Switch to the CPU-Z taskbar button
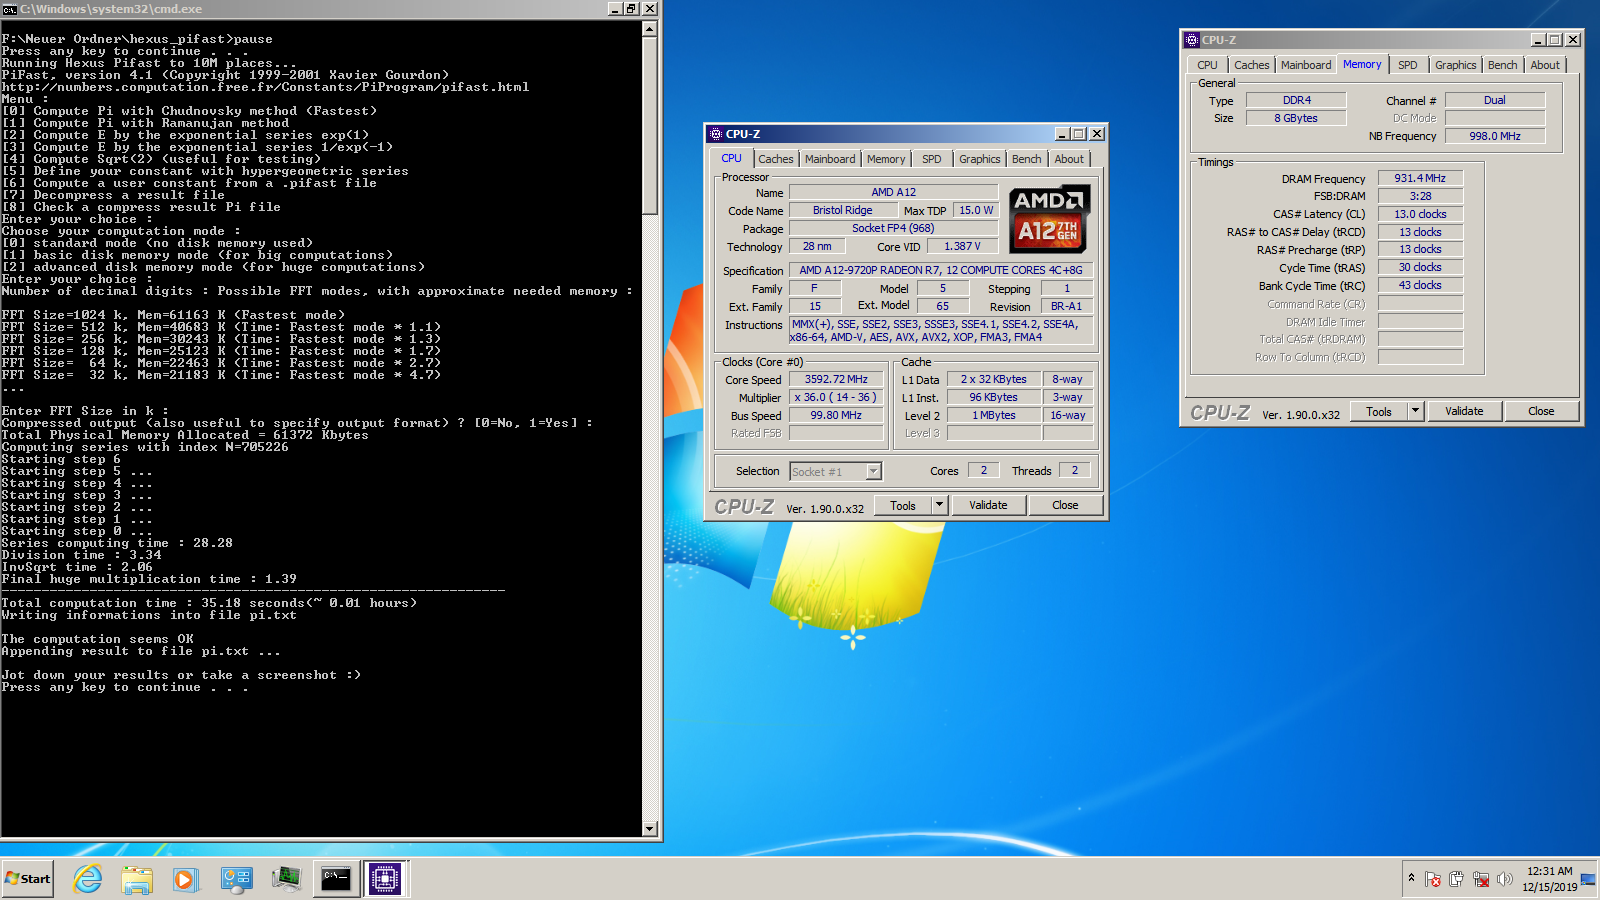The image size is (1600, 900). point(385,879)
